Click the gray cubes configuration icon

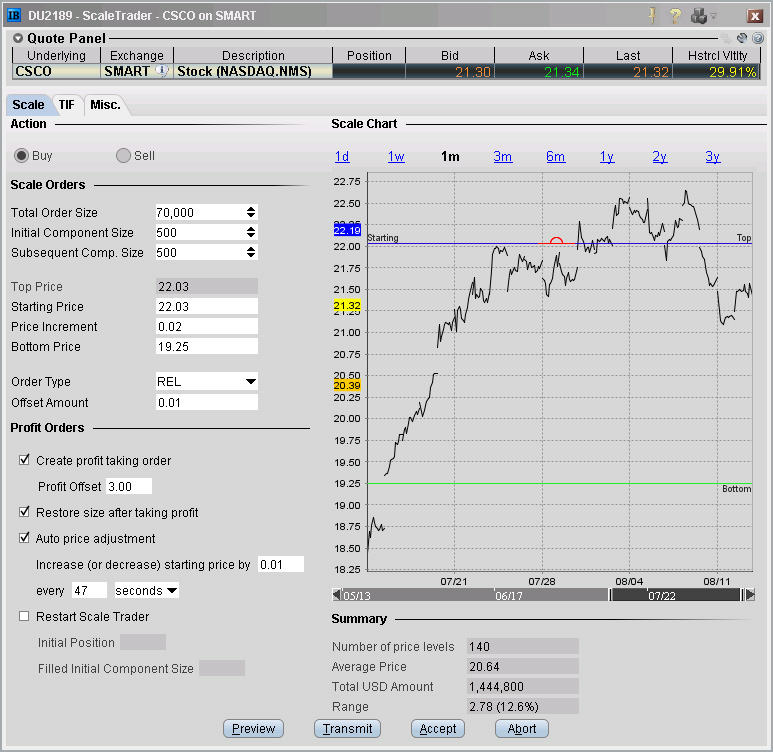coord(699,16)
